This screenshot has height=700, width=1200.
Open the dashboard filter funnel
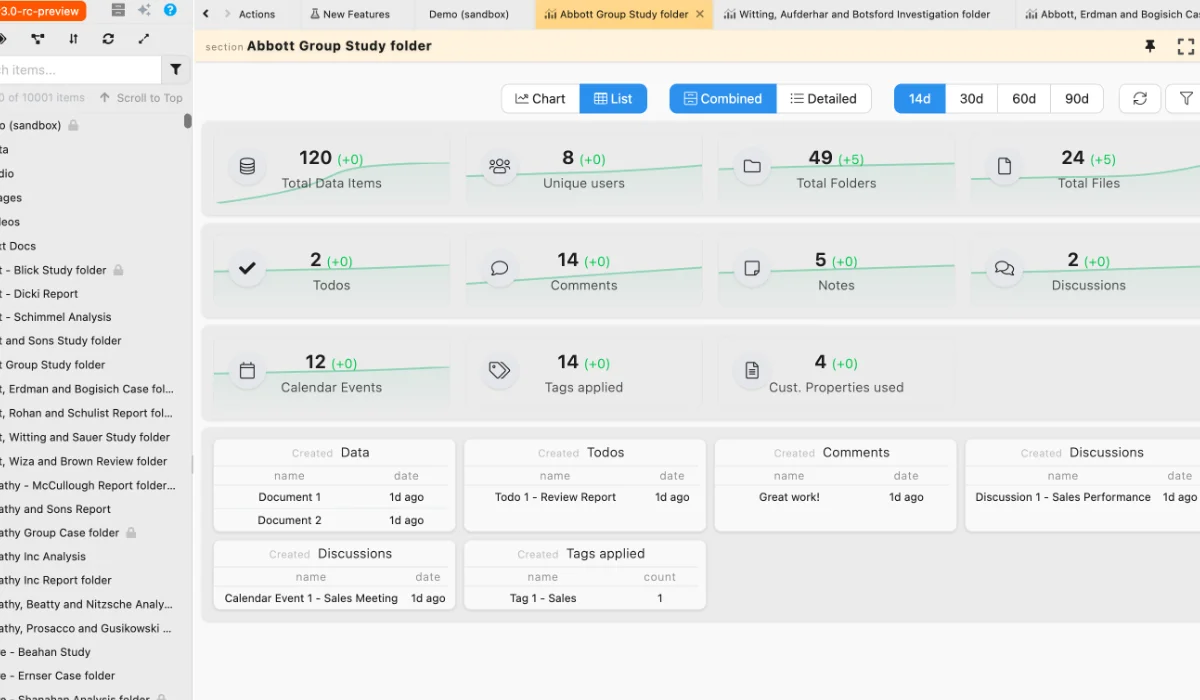click(1186, 99)
